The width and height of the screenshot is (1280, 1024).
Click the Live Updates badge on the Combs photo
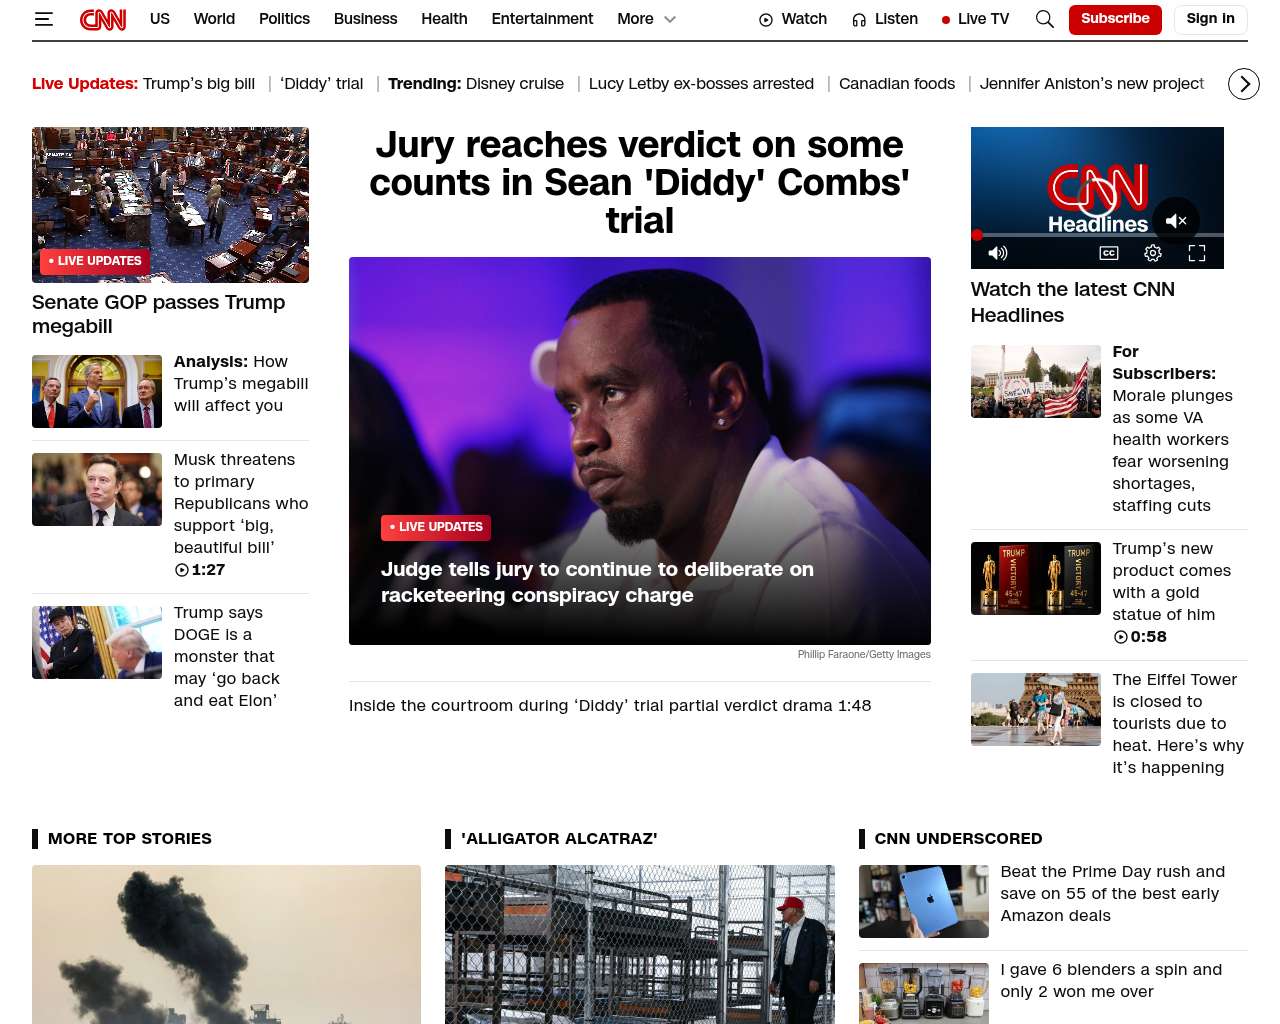(436, 527)
